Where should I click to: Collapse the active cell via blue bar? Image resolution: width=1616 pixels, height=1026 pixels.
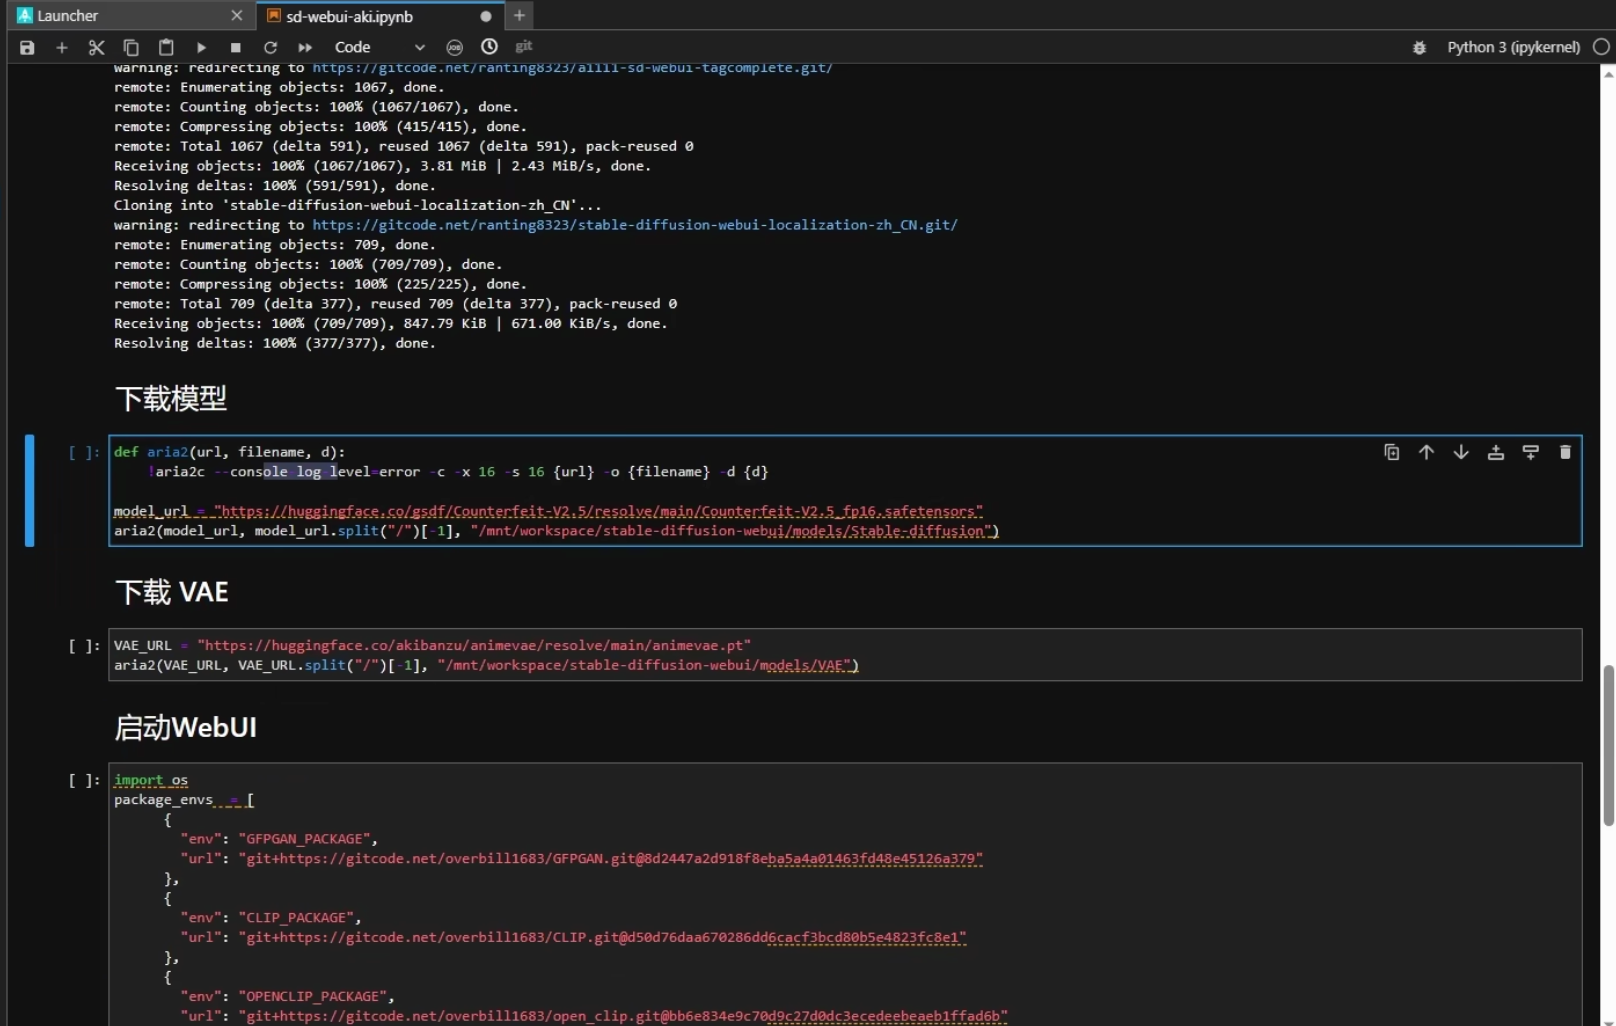click(30, 491)
